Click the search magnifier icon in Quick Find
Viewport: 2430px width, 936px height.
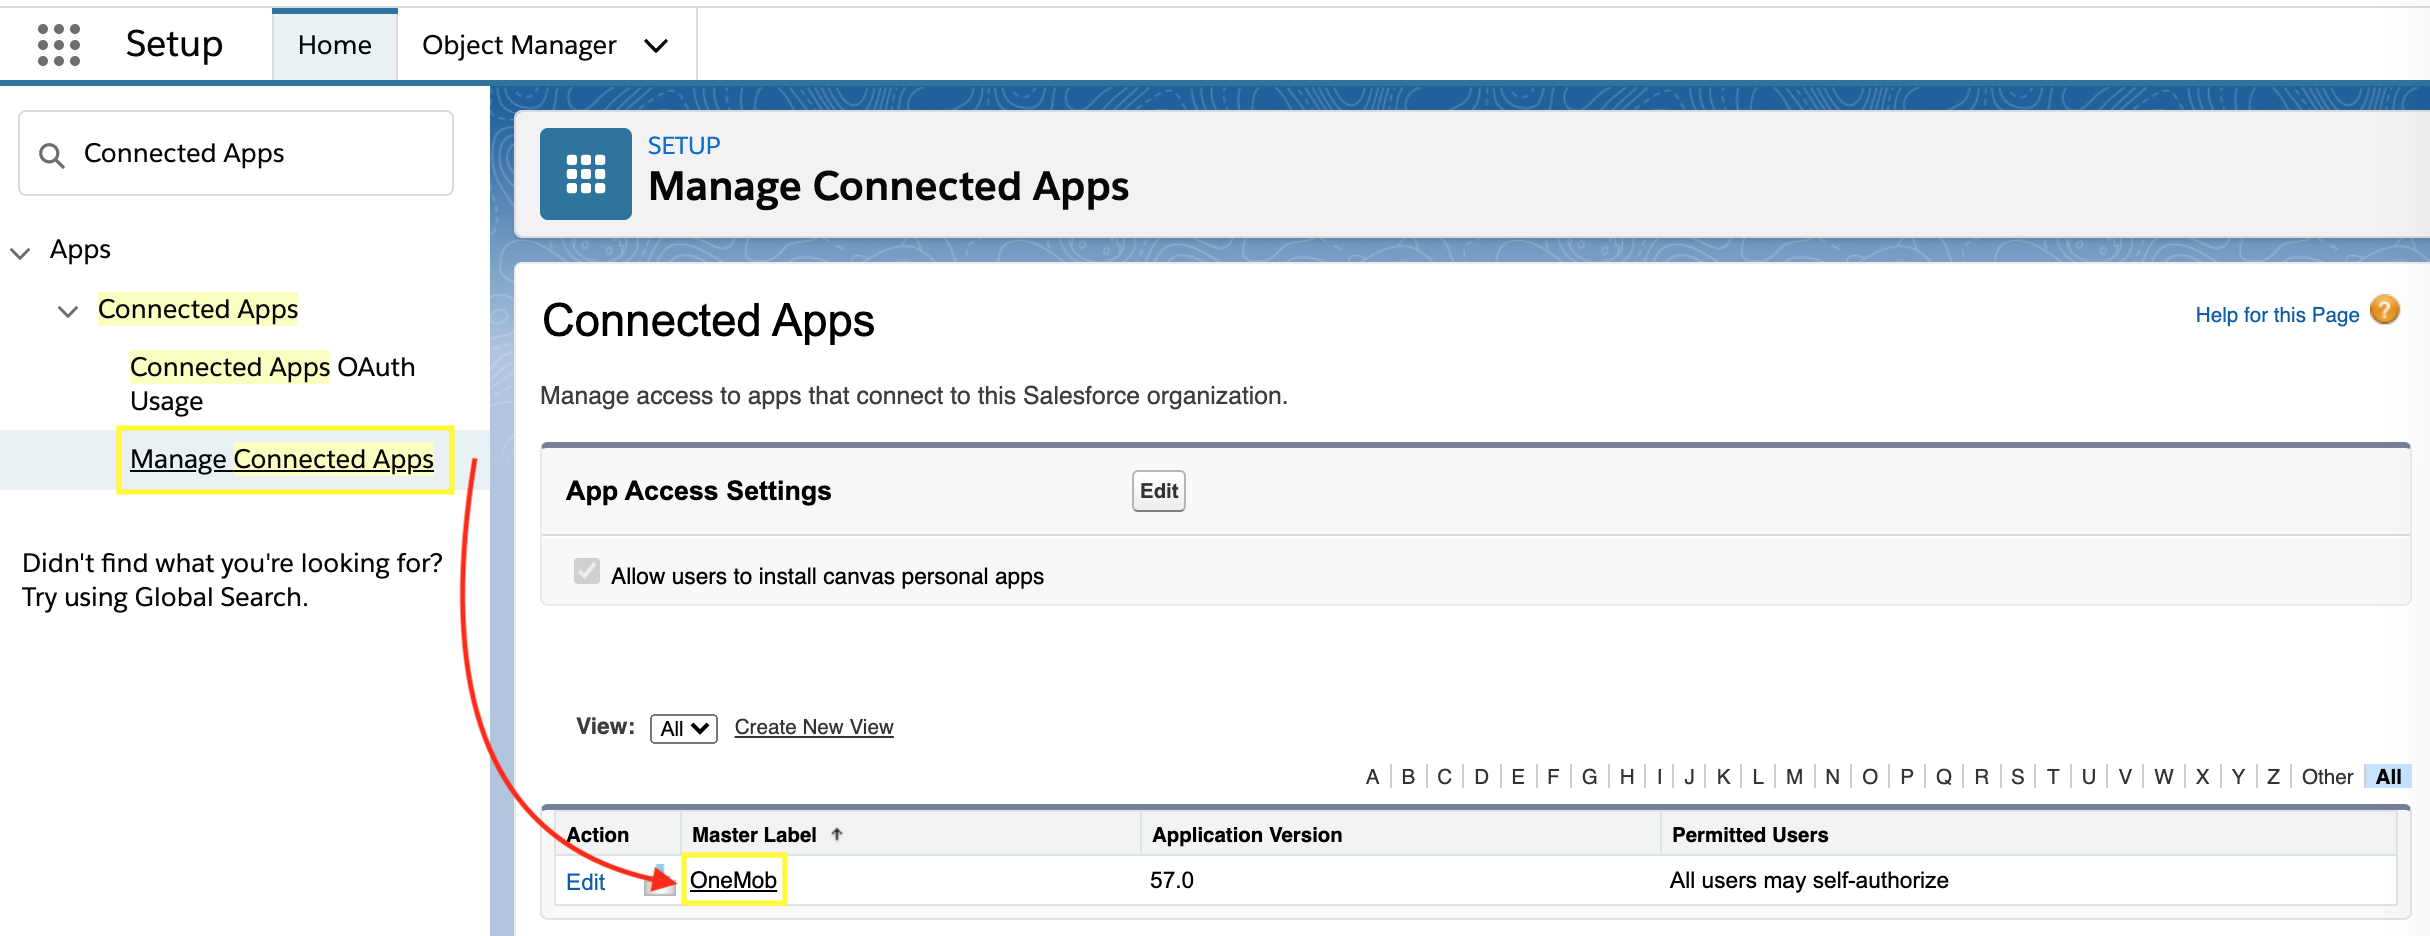pyautogui.click(x=51, y=155)
